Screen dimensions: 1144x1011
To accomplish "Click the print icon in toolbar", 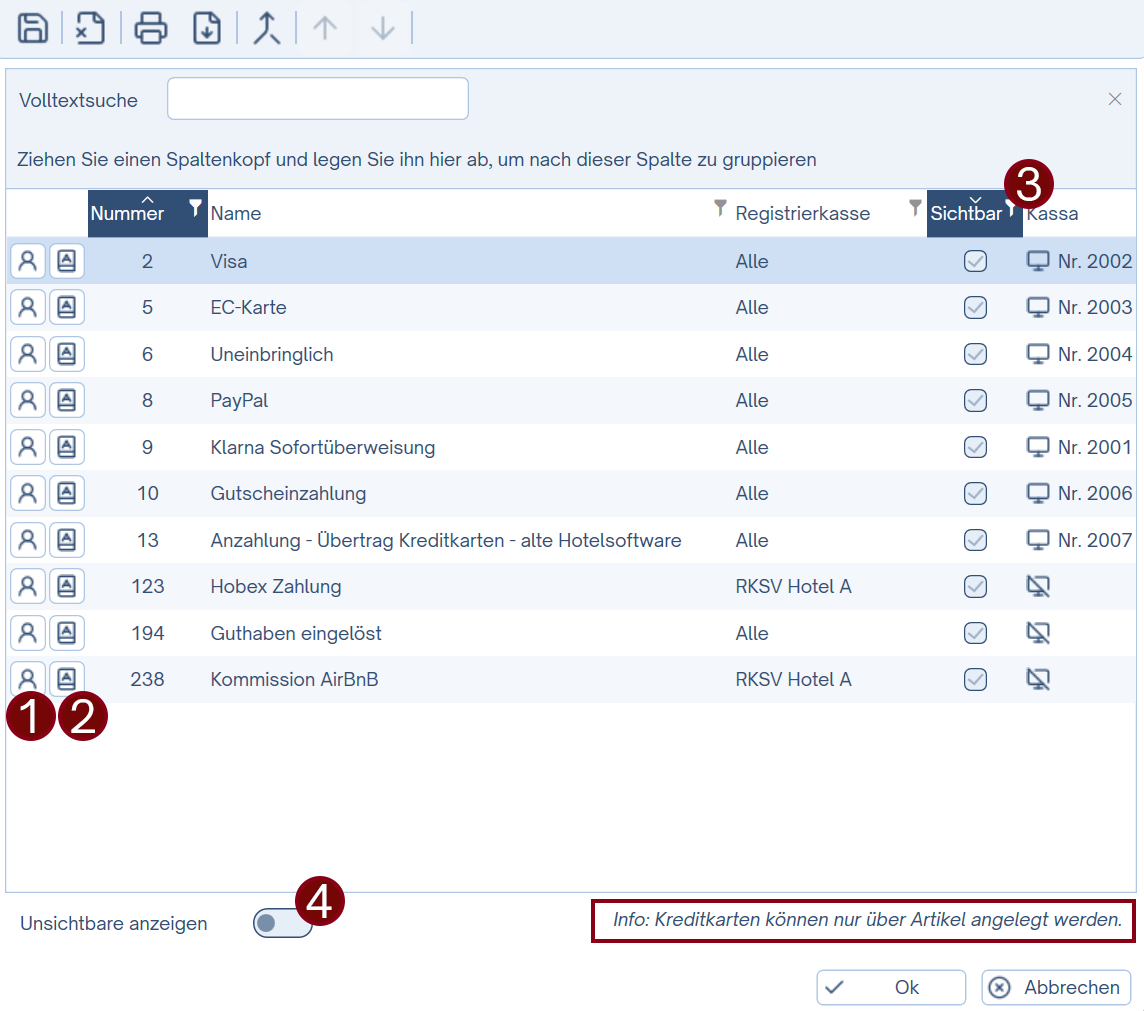I will click(x=151, y=28).
